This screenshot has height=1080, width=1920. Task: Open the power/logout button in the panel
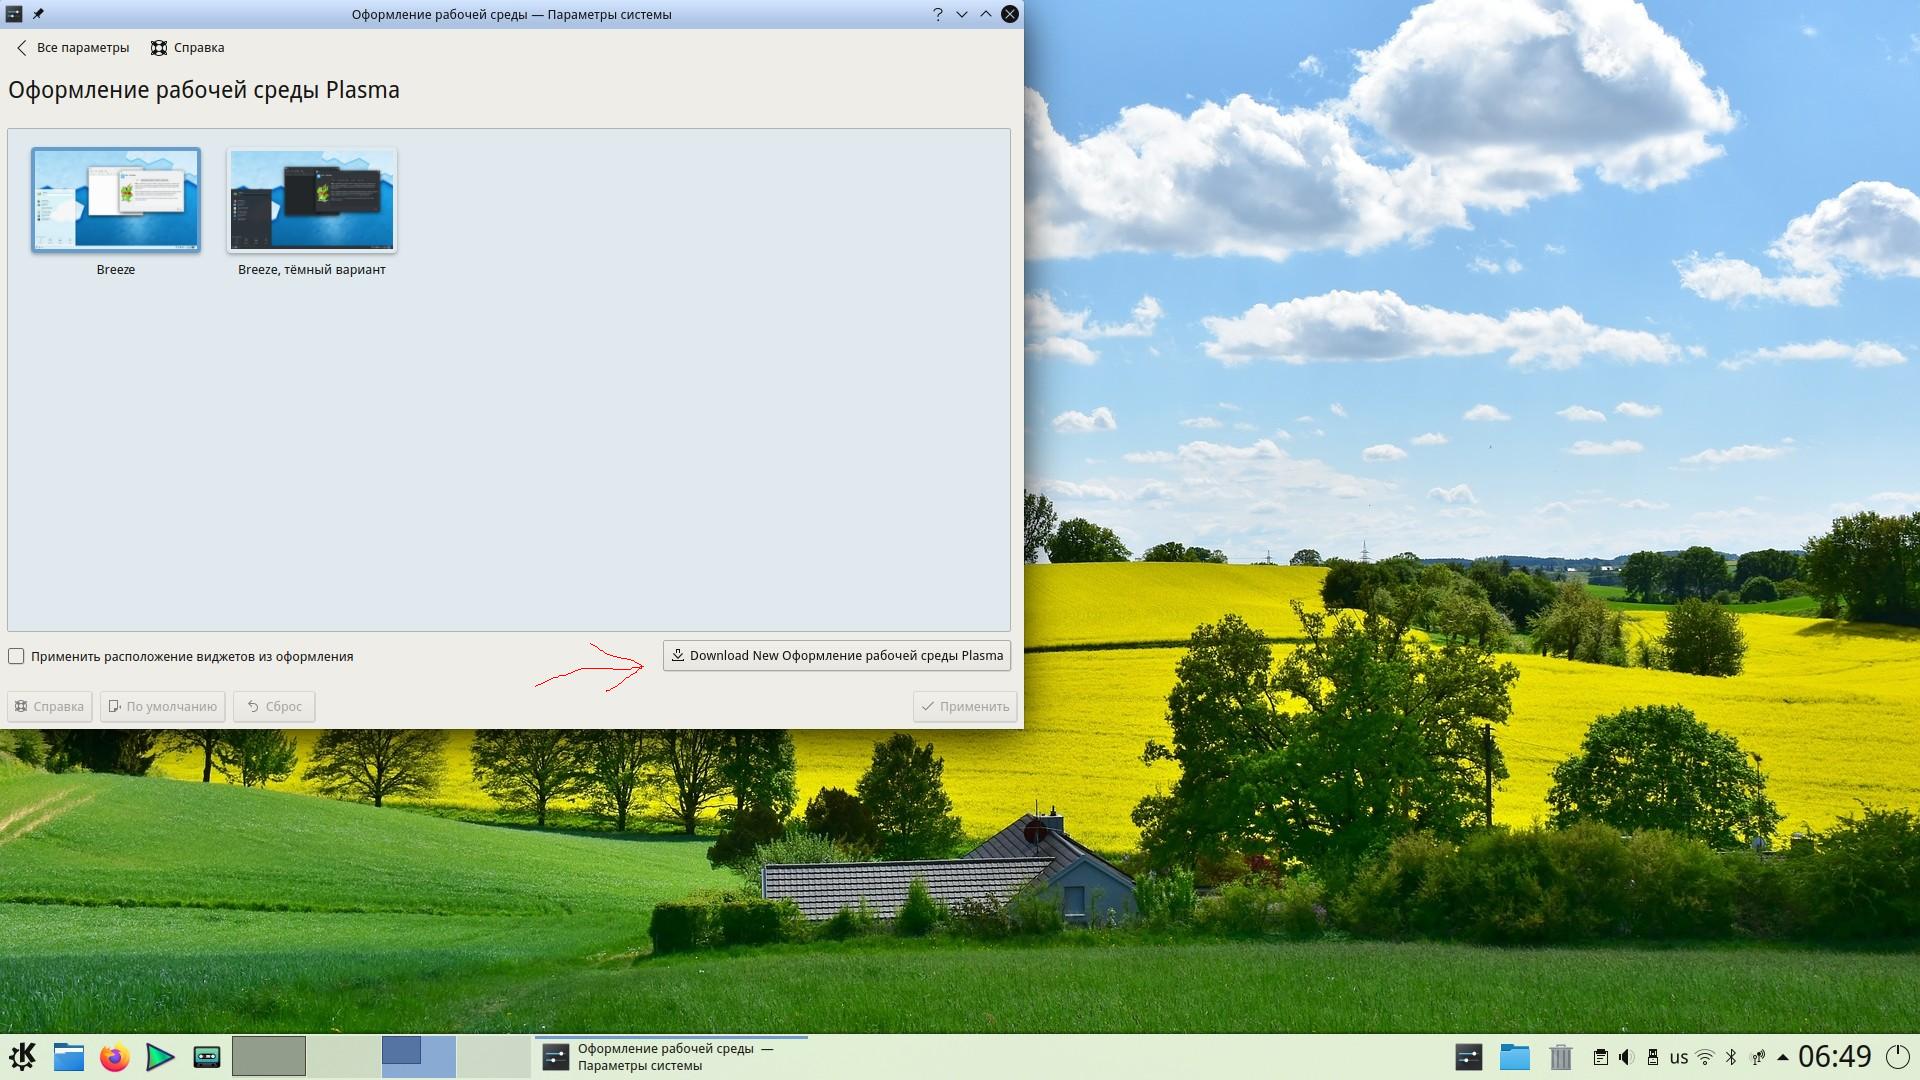click(x=1897, y=1057)
